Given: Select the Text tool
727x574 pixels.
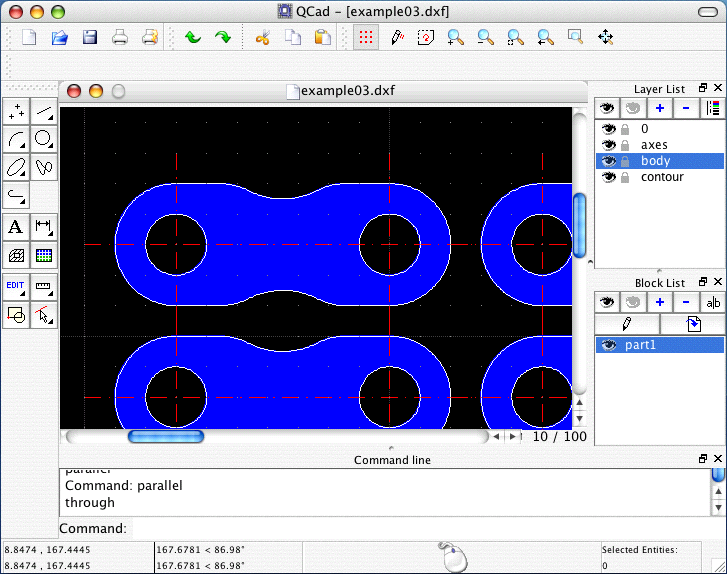Looking at the screenshot, I should tap(16, 227).
